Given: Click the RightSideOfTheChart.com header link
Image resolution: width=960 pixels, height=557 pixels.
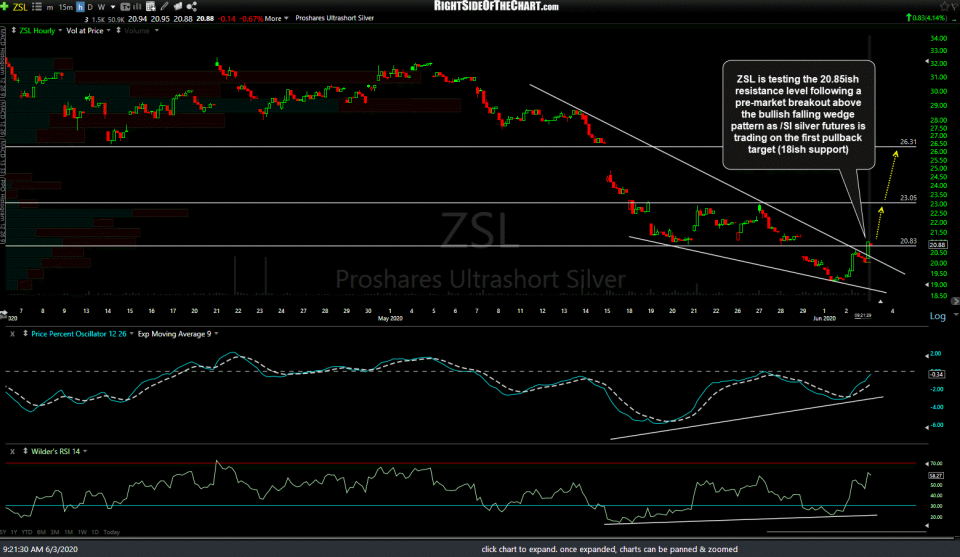Looking at the screenshot, I should point(496,6).
